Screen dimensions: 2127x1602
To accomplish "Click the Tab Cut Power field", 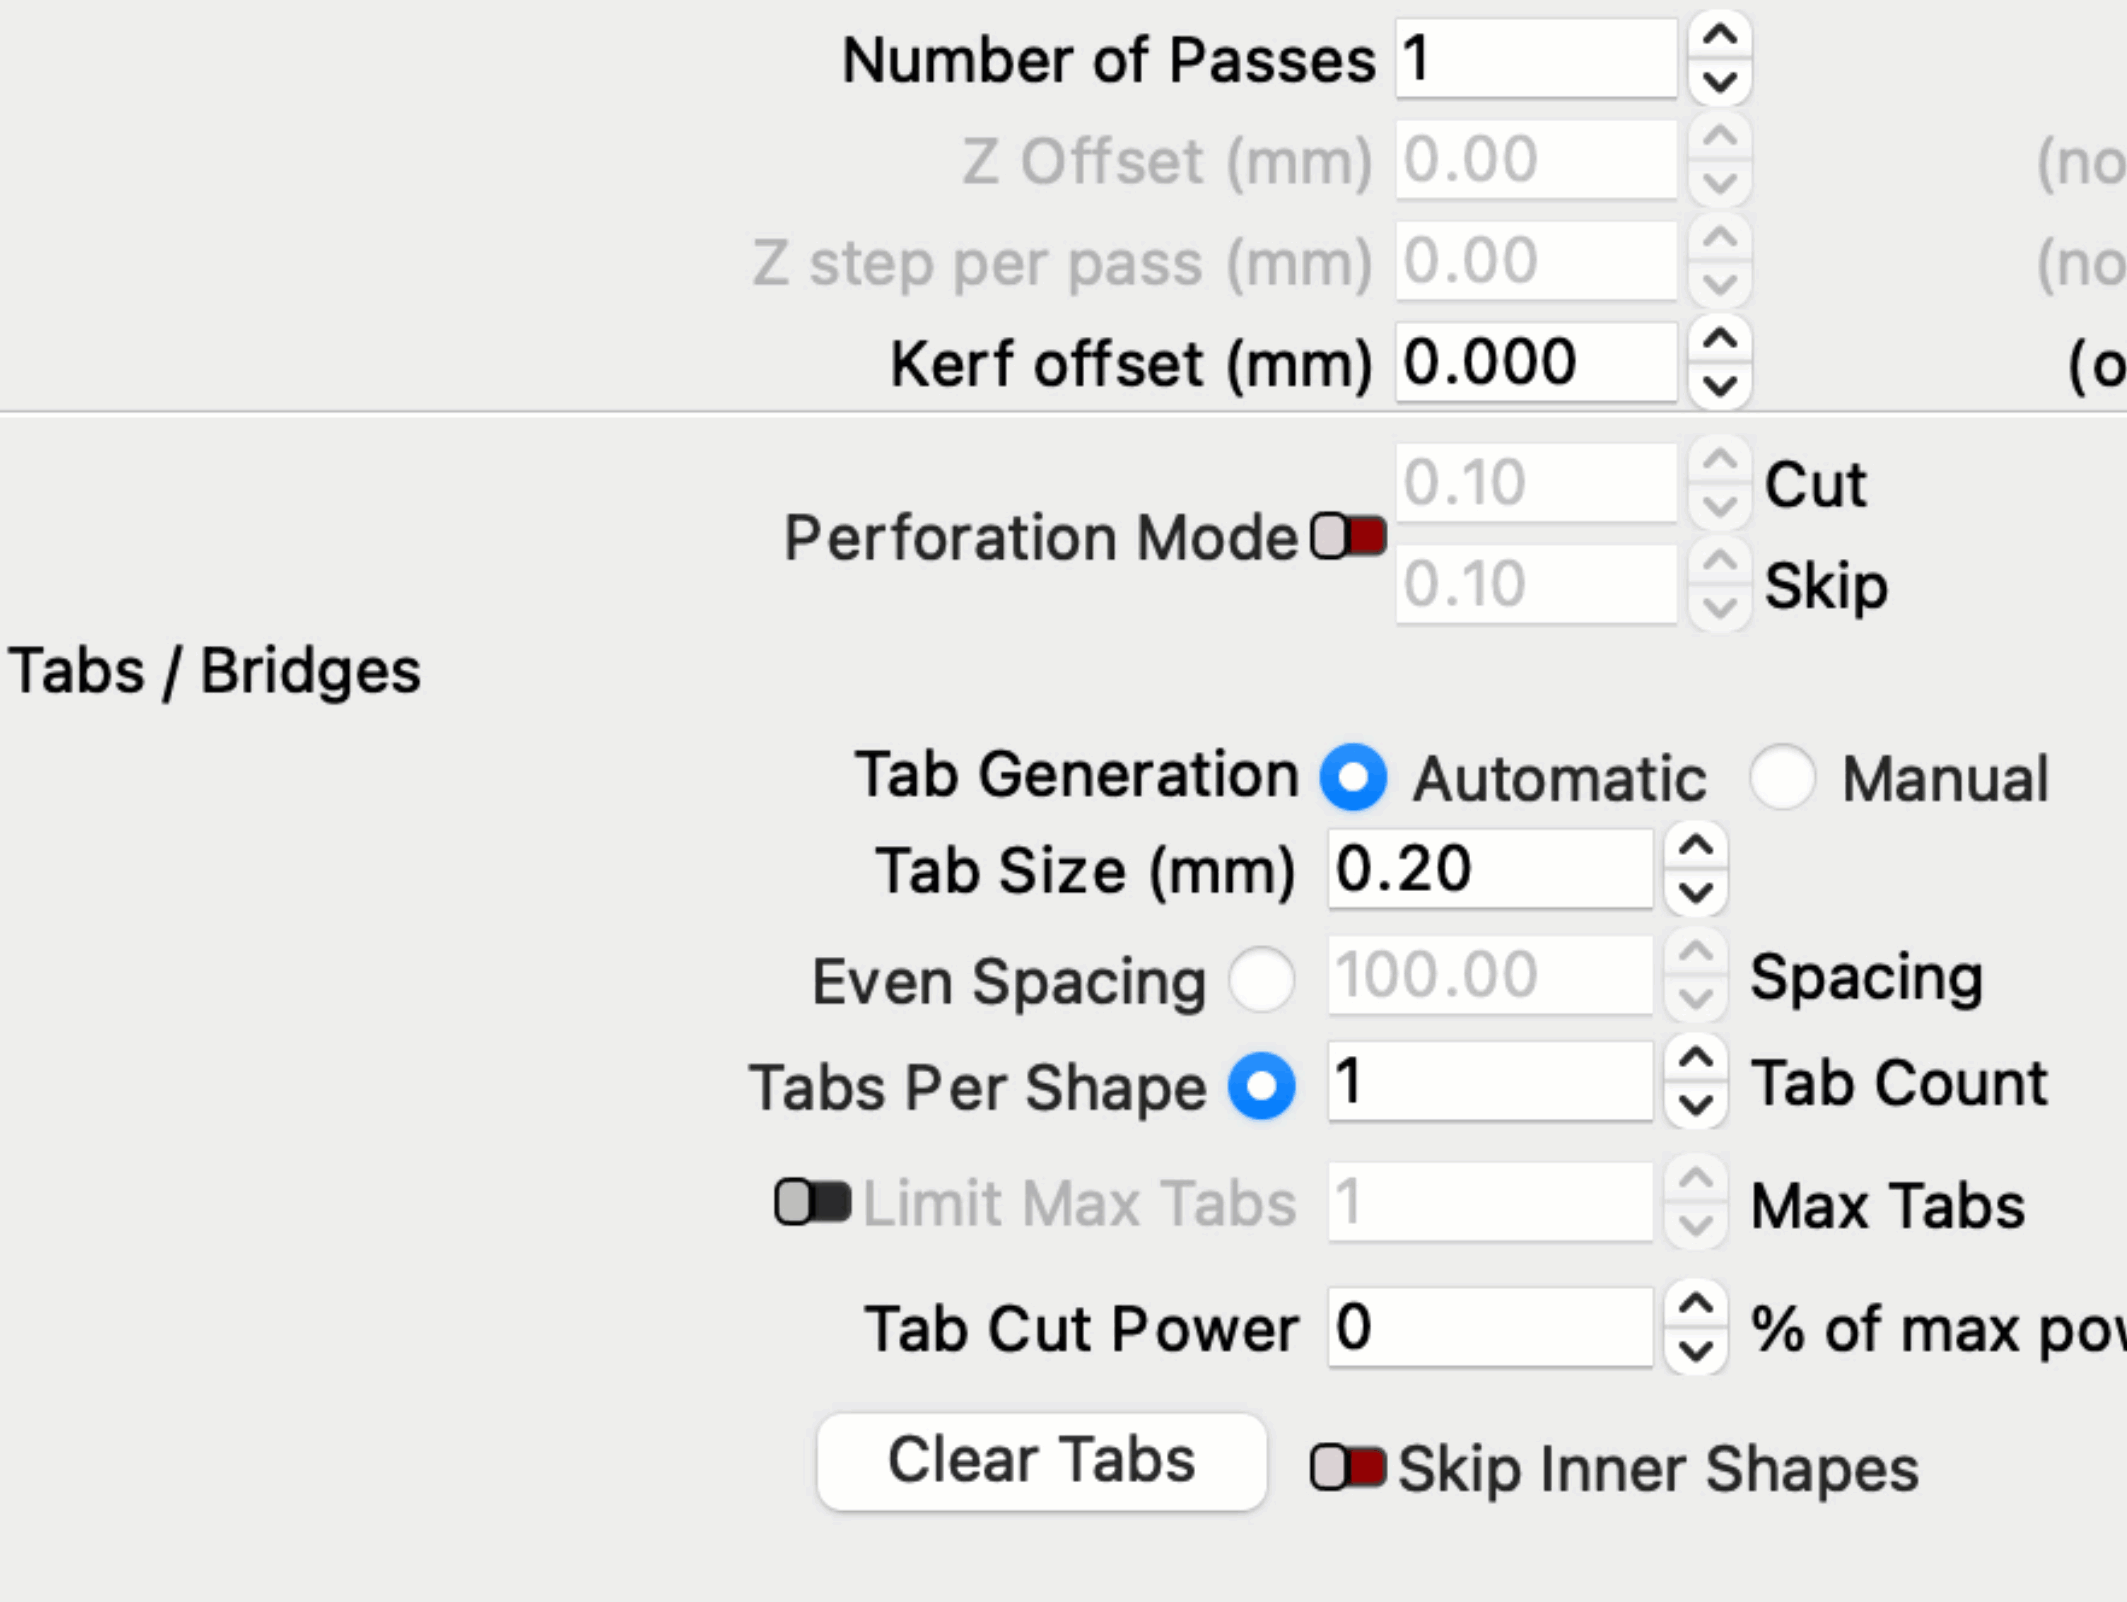I will [1489, 1328].
